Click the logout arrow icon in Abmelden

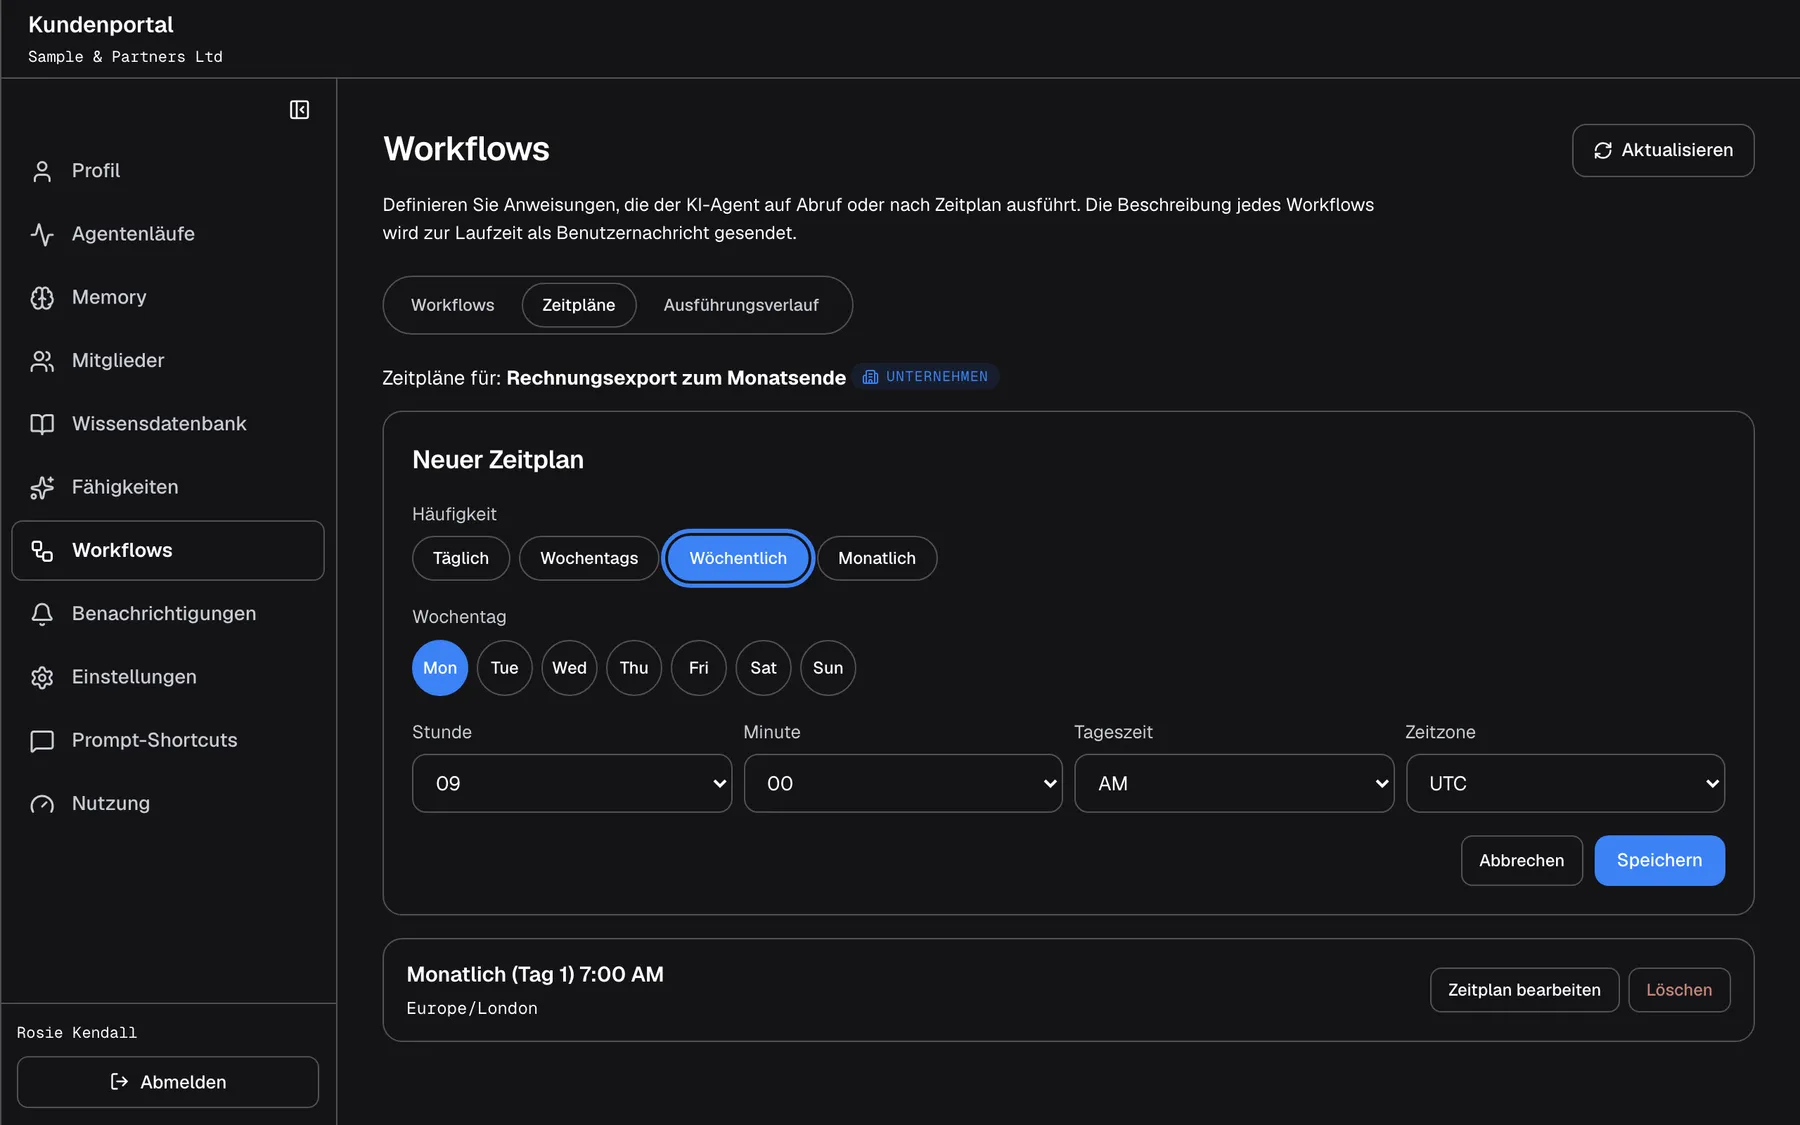pos(119,1082)
